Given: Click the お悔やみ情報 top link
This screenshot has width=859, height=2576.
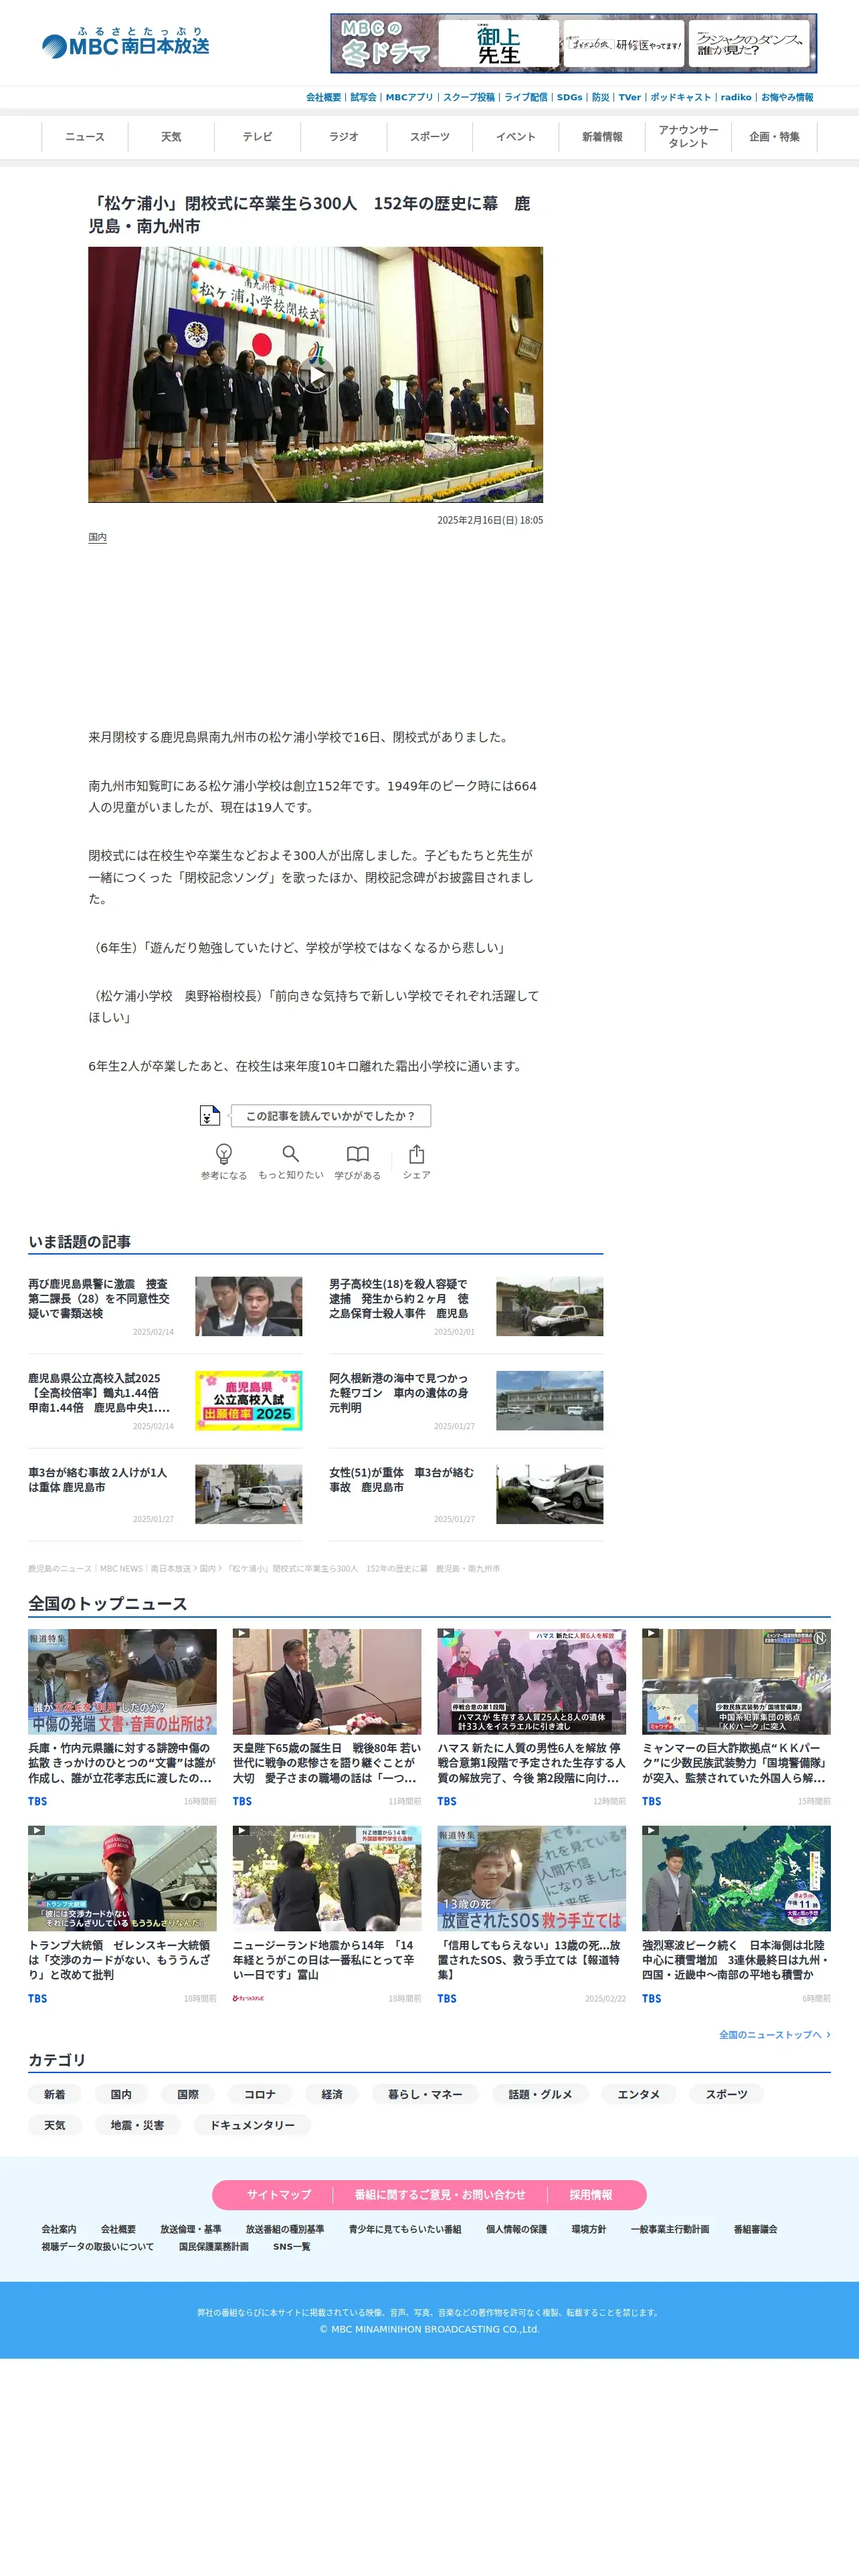Looking at the screenshot, I should [x=787, y=97].
